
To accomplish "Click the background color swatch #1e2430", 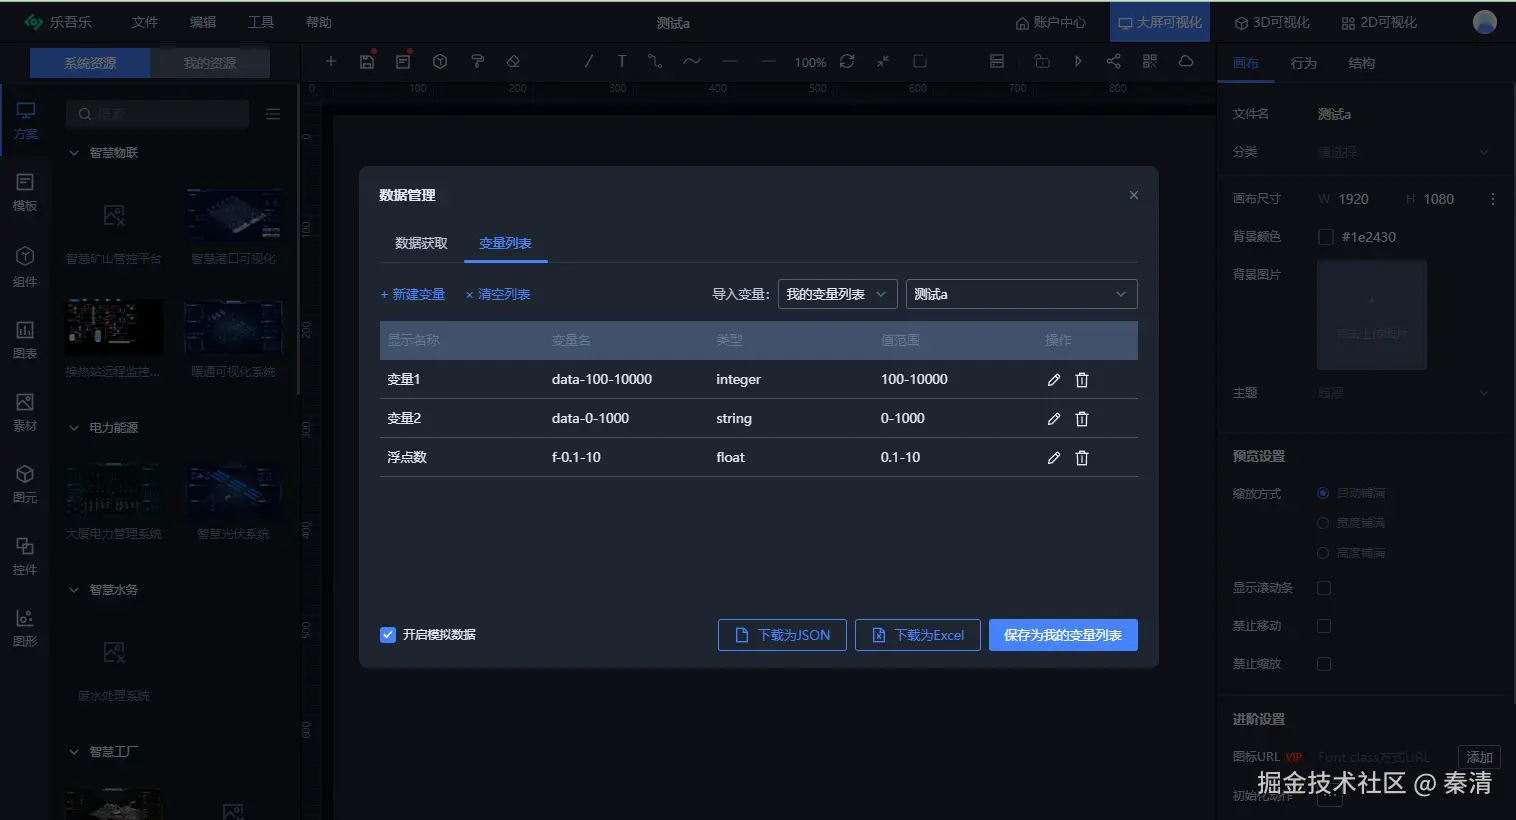I will (1326, 237).
